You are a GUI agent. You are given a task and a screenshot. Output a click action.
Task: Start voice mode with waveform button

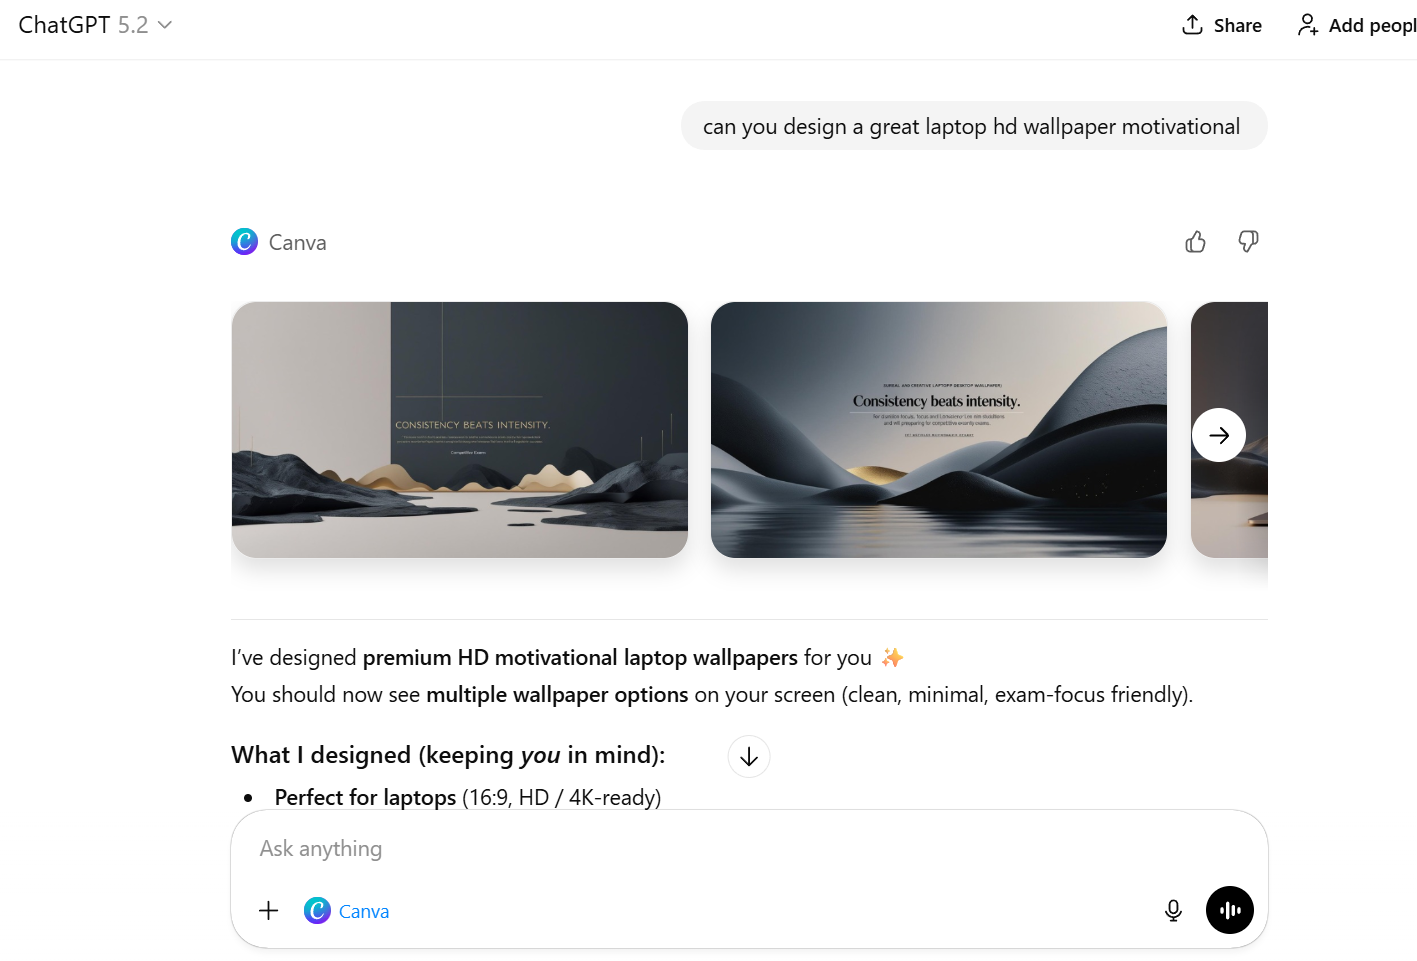pos(1230,910)
